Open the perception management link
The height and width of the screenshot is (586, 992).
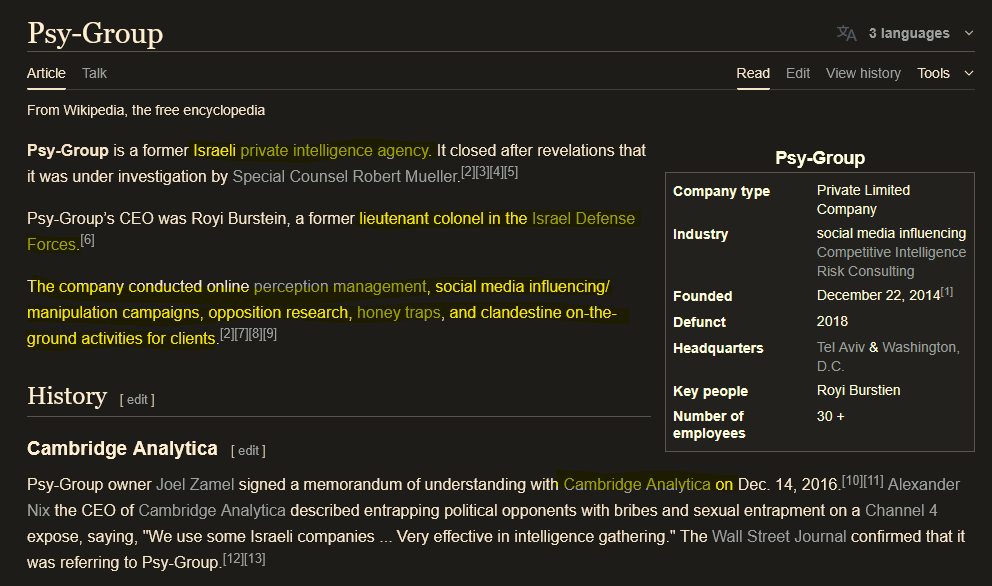tap(340, 287)
